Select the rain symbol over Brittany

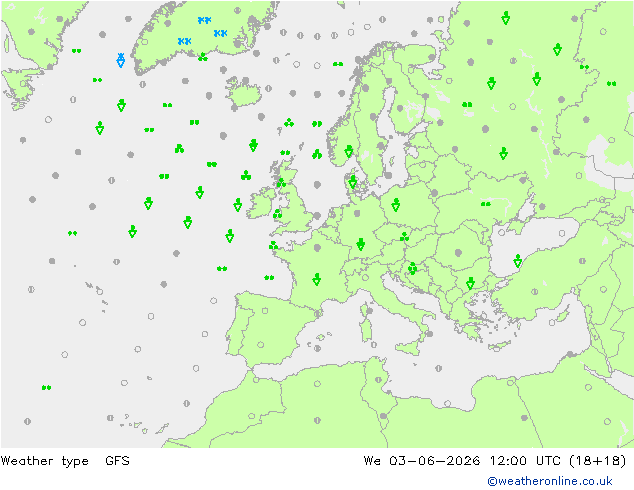[x=273, y=245]
